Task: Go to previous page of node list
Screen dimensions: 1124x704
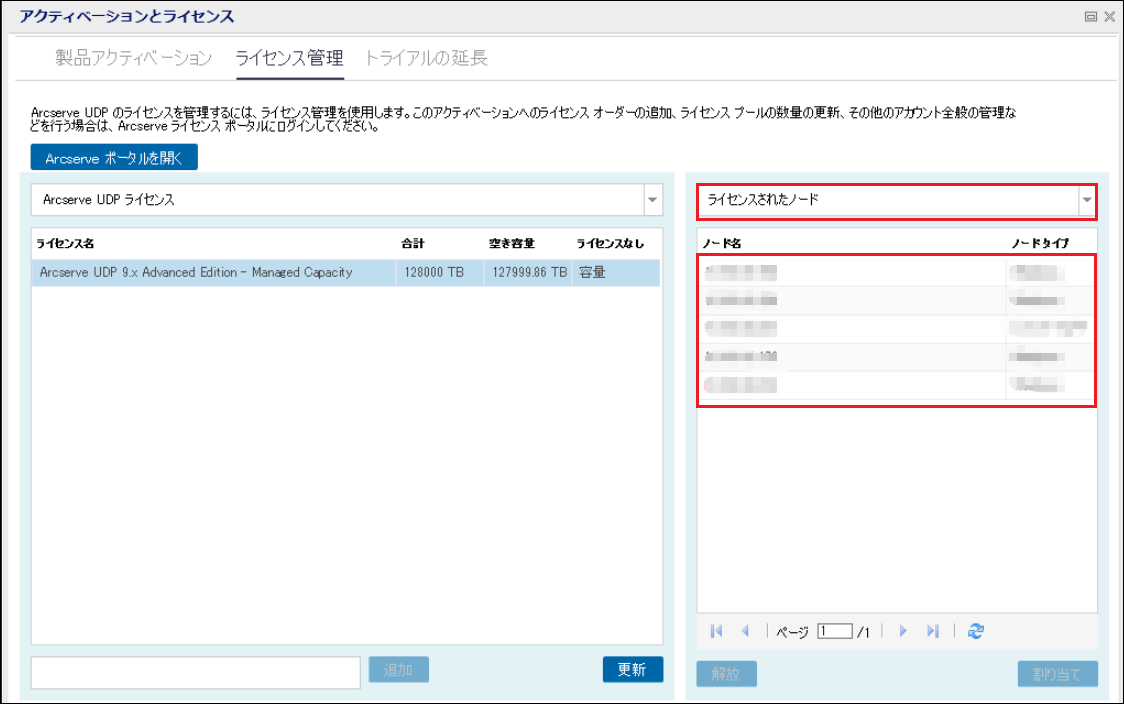Action: (x=745, y=631)
